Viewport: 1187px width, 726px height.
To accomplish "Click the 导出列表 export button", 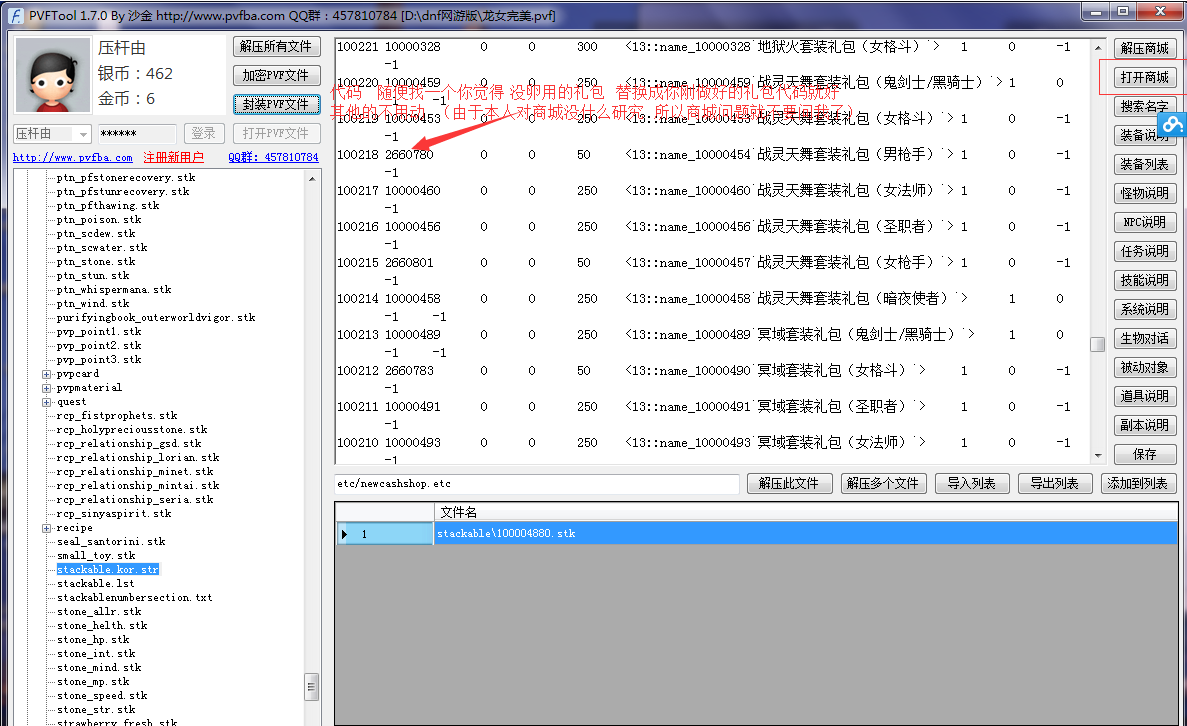I will point(1054,483).
